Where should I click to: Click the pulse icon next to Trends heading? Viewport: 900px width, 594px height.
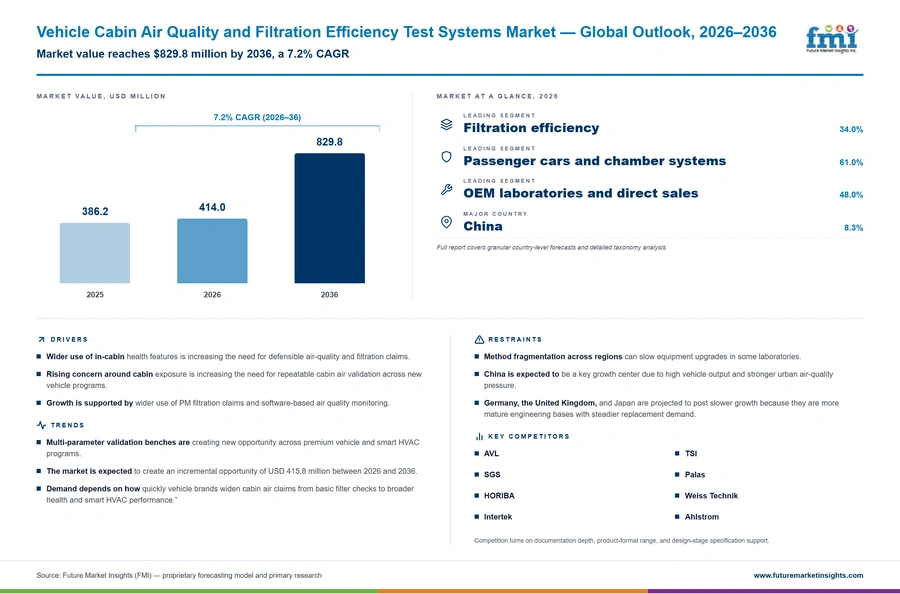pos(41,425)
